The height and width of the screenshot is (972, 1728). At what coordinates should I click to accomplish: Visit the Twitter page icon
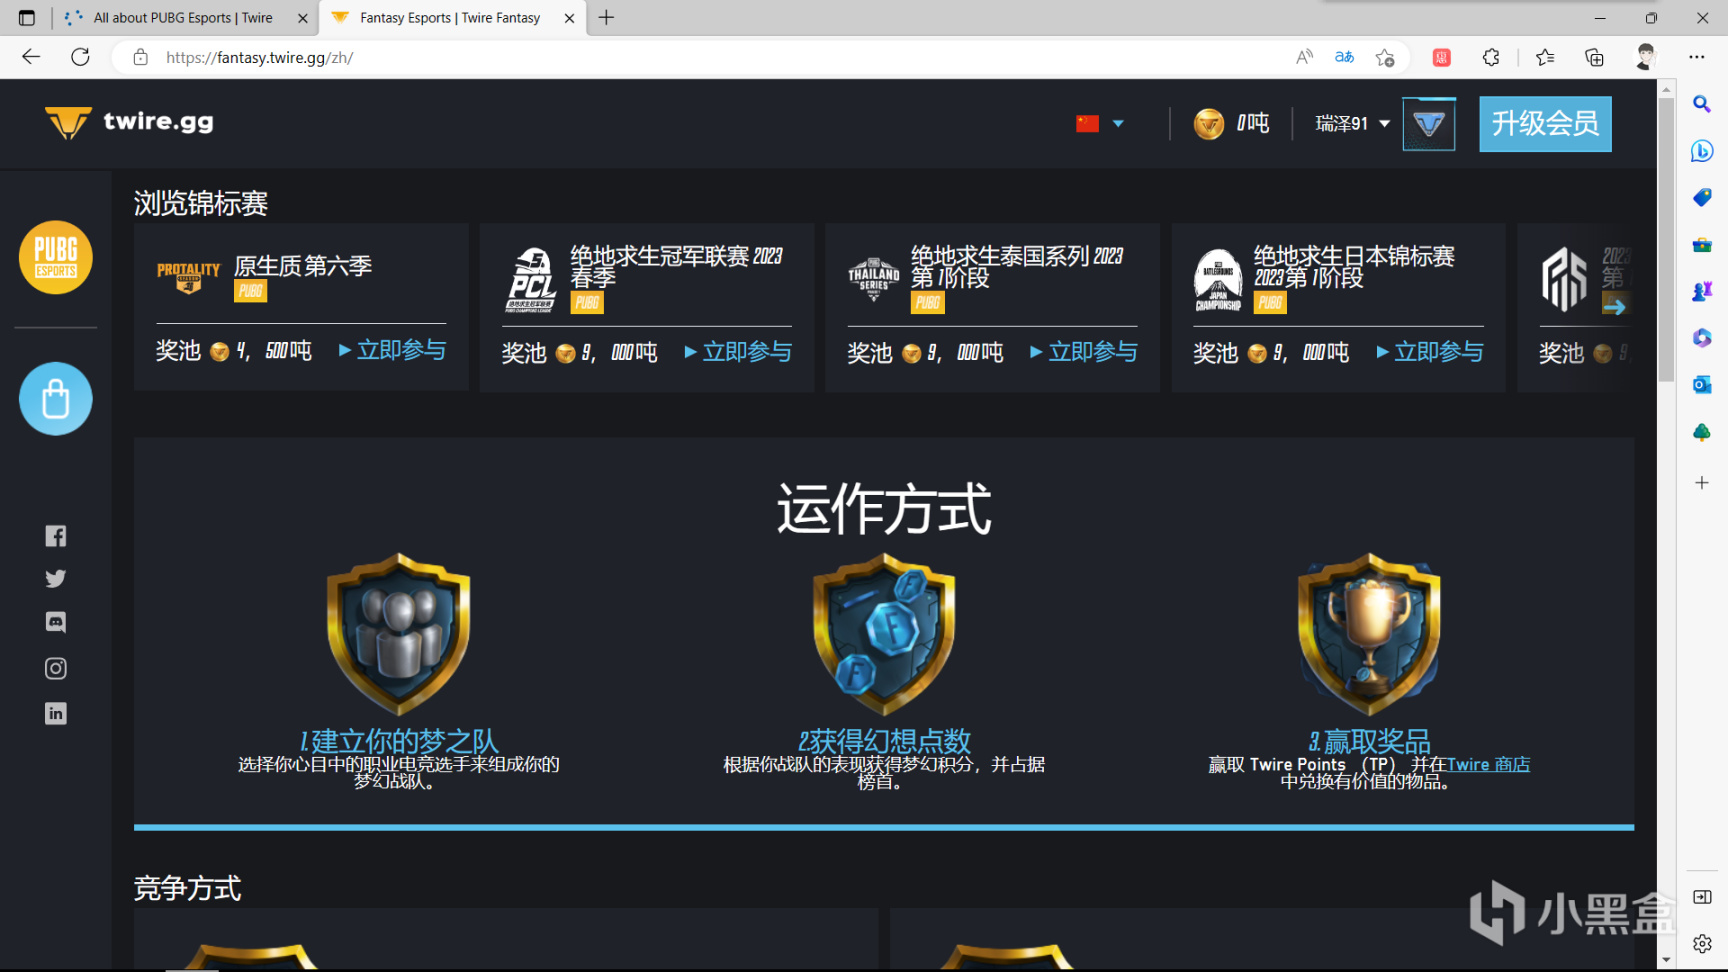point(56,579)
